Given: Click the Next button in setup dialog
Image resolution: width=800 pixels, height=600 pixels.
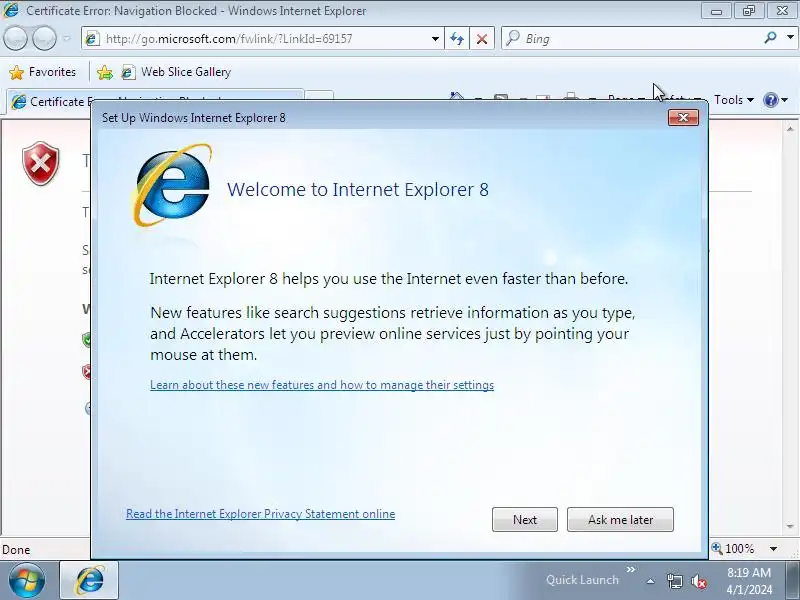Looking at the screenshot, I should [524, 519].
